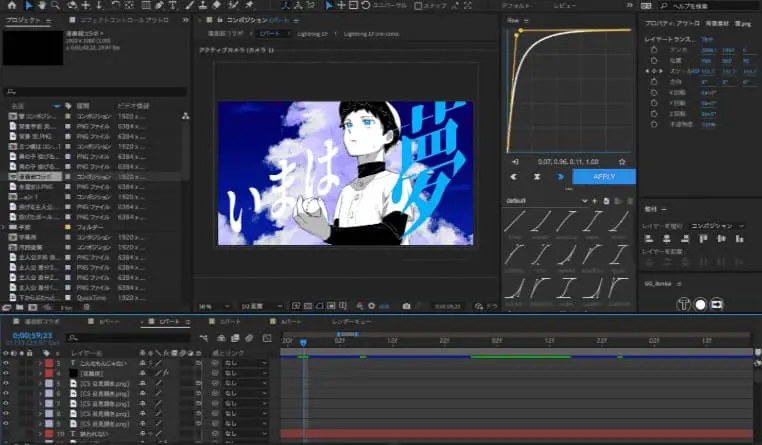The width and height of the screenshot is (762, 445).
Task: Click the arrow icon in GG_Bunkai panel
Action: click(717, 305)
